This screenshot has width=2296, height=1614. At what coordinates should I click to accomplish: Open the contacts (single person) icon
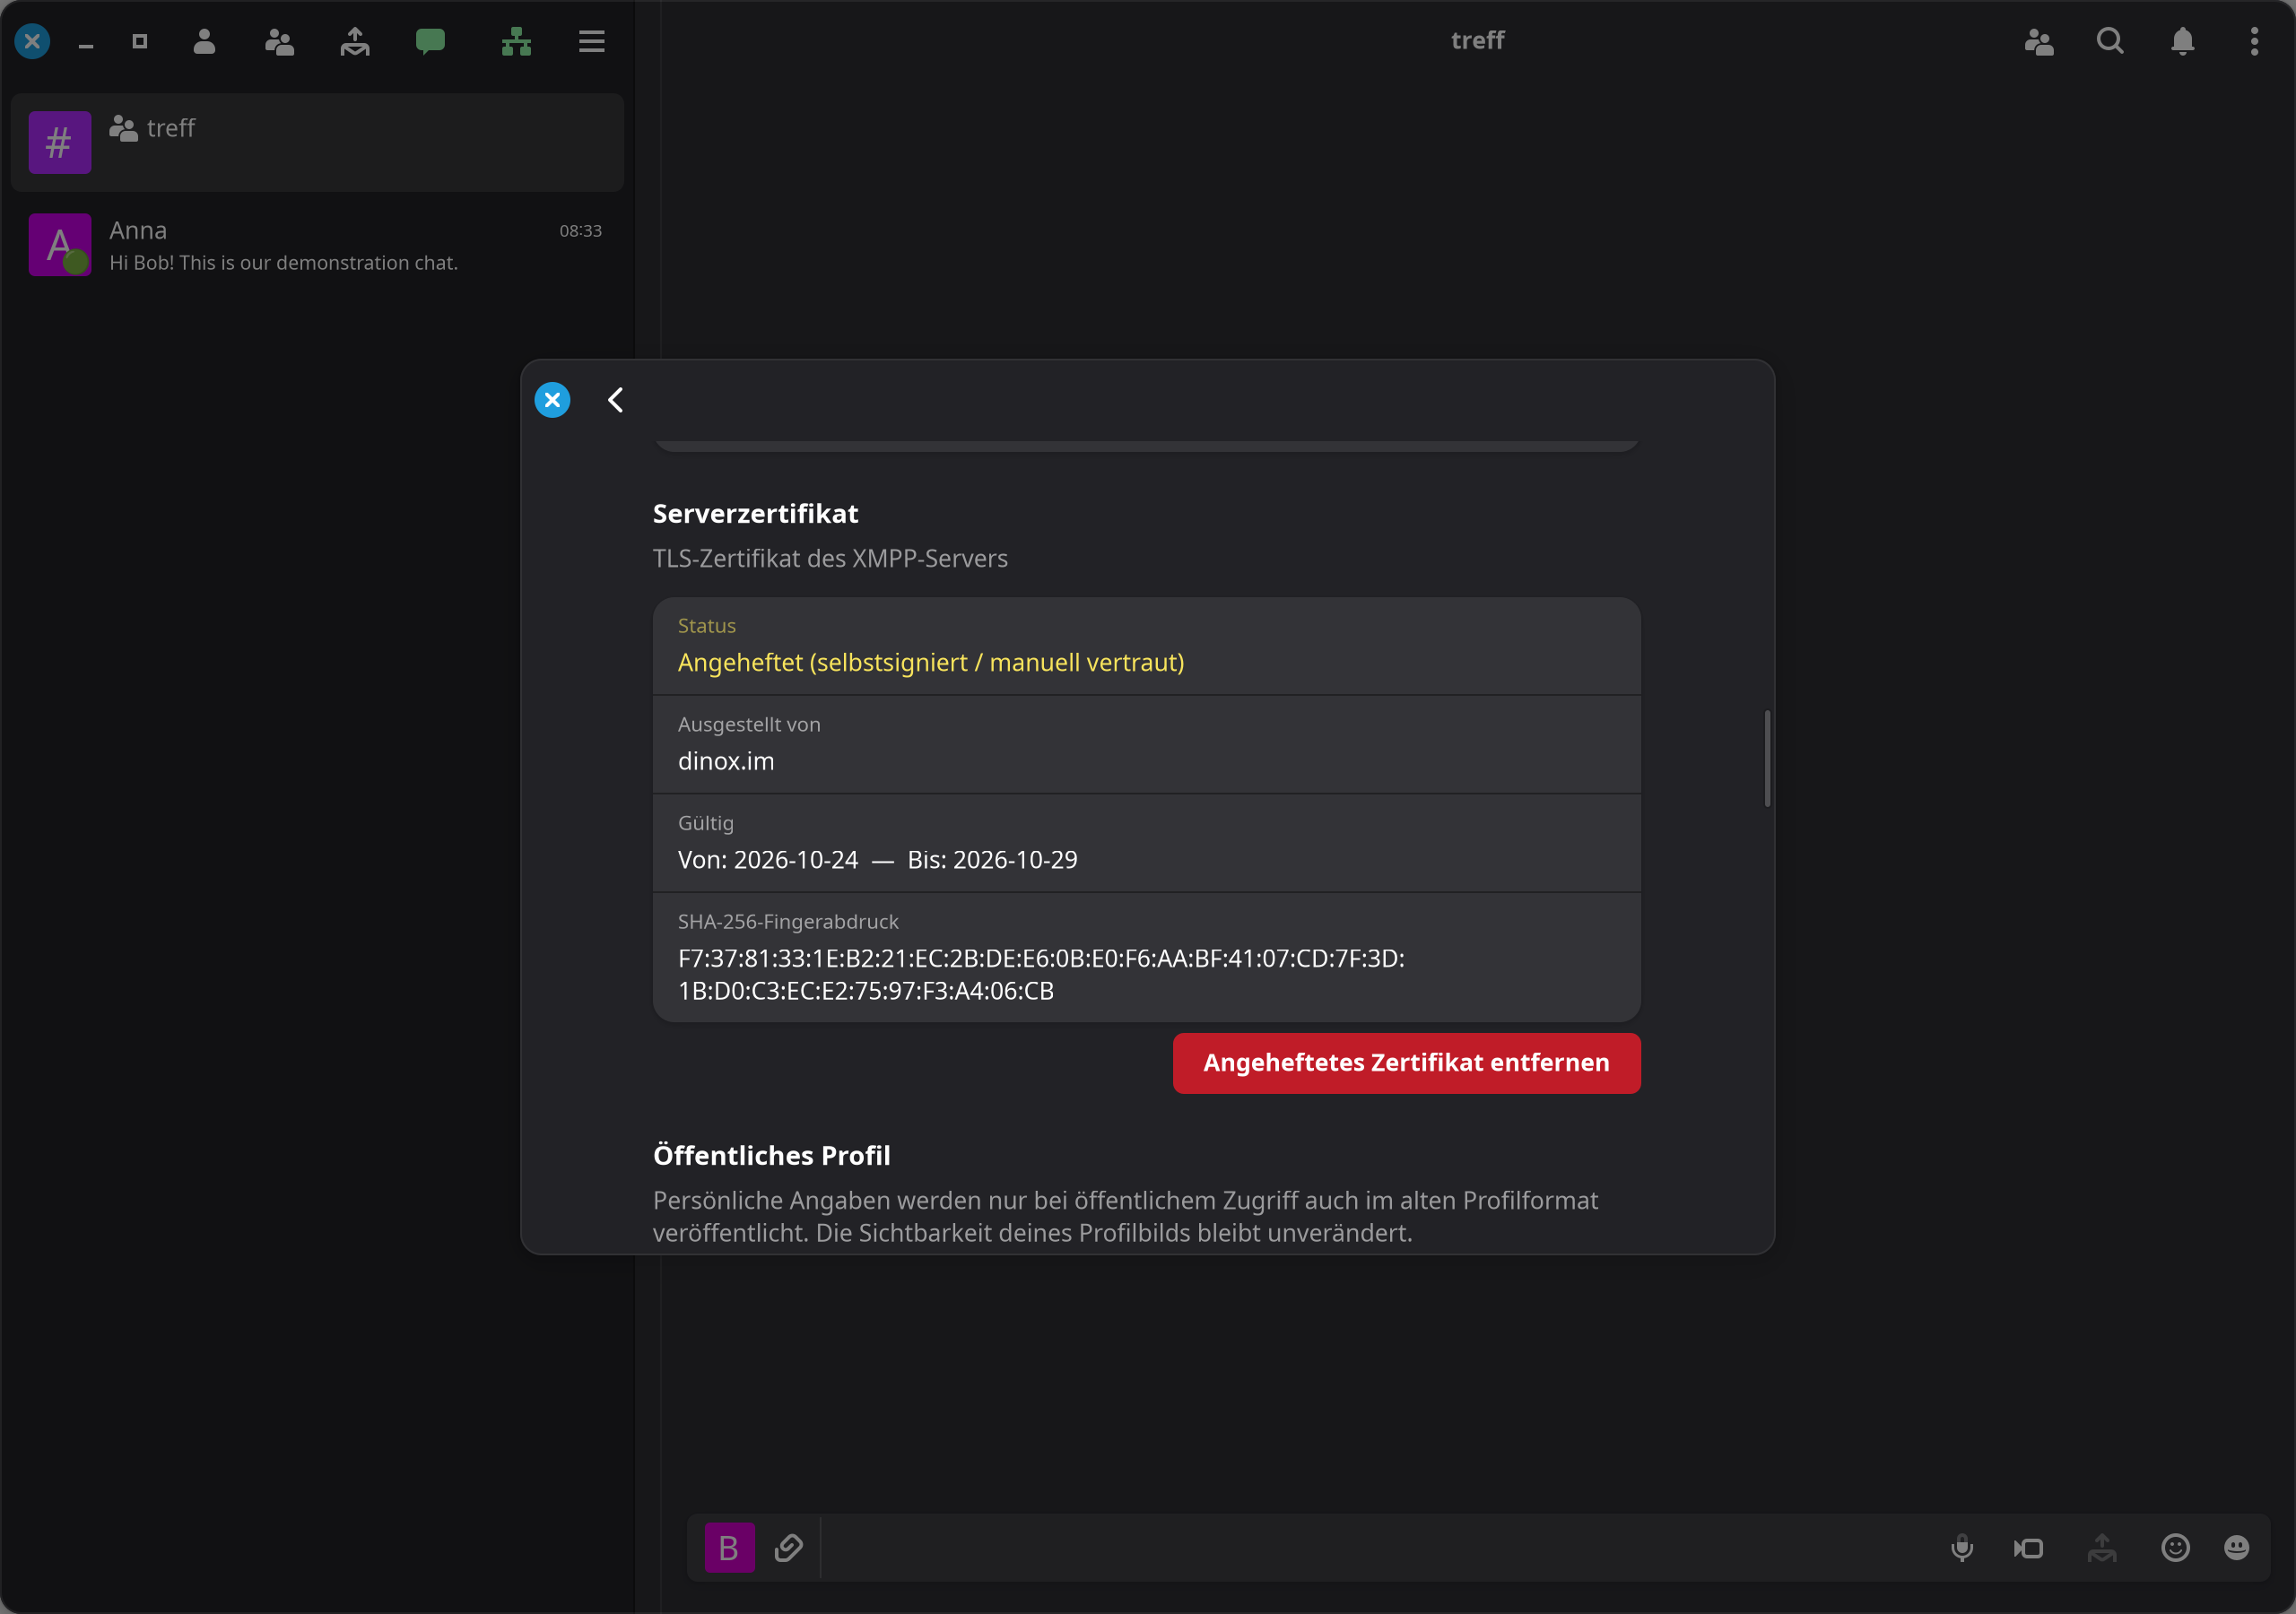coord(204,41)
